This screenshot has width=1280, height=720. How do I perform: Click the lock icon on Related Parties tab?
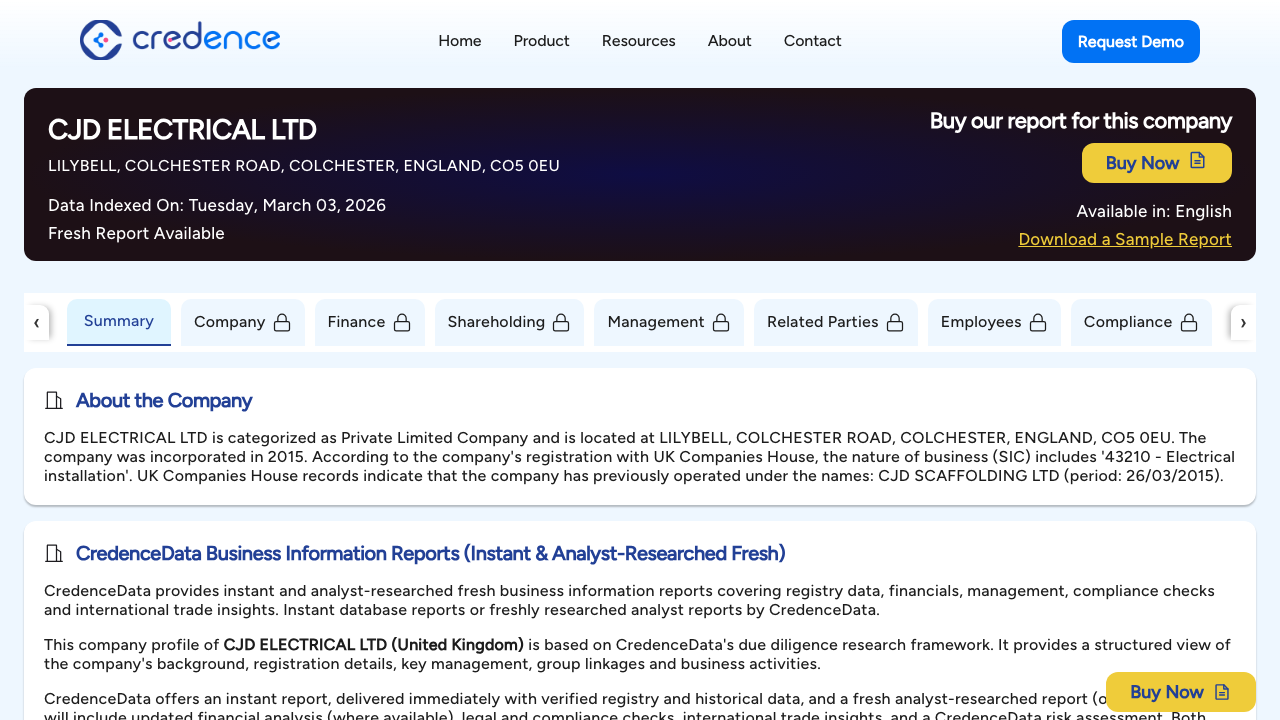coord(896,322)
